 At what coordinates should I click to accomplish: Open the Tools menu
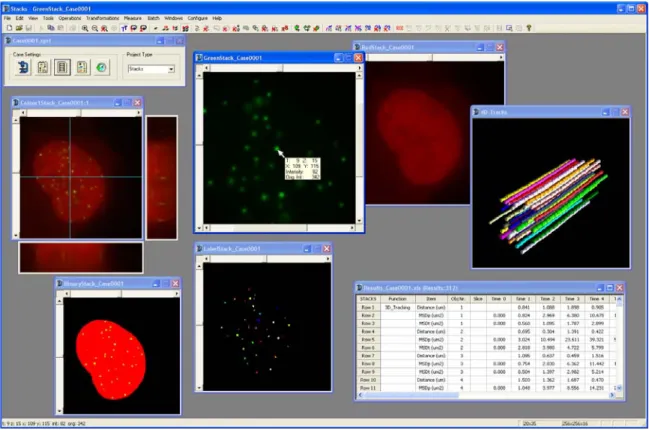(48, 18)
